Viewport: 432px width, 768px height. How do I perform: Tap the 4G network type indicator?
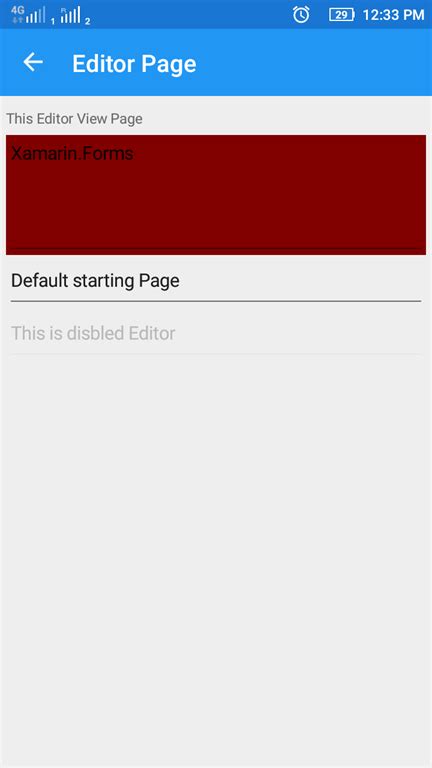[x=18, y=10]
